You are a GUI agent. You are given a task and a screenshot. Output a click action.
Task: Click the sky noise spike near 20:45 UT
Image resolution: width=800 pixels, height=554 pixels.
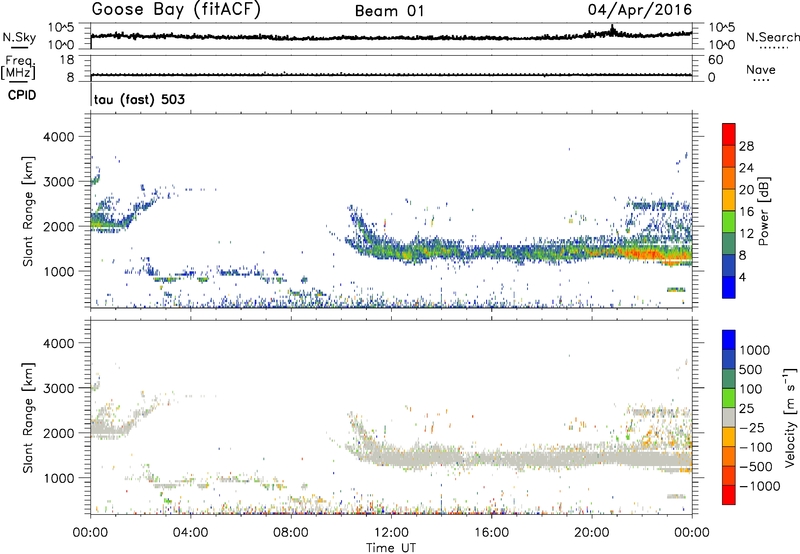(612, 29)
